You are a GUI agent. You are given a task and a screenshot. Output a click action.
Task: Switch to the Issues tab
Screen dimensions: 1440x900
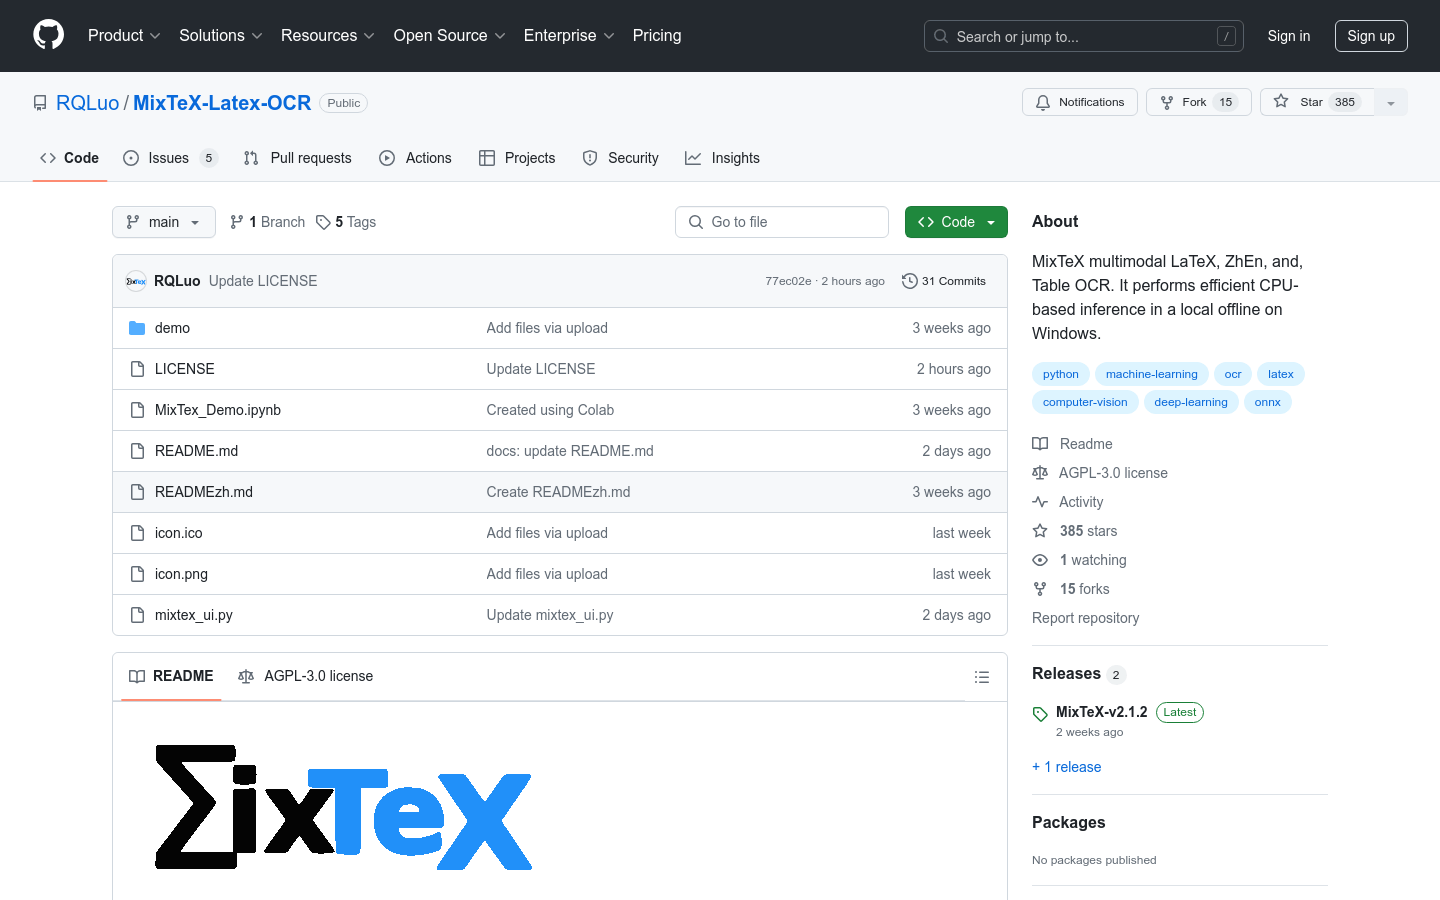(170, 158)
